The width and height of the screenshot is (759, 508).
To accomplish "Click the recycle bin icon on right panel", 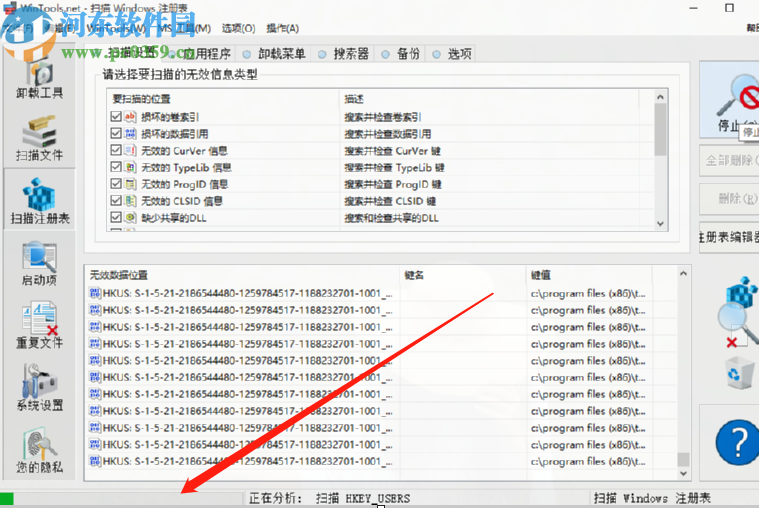I will (740, 372).
